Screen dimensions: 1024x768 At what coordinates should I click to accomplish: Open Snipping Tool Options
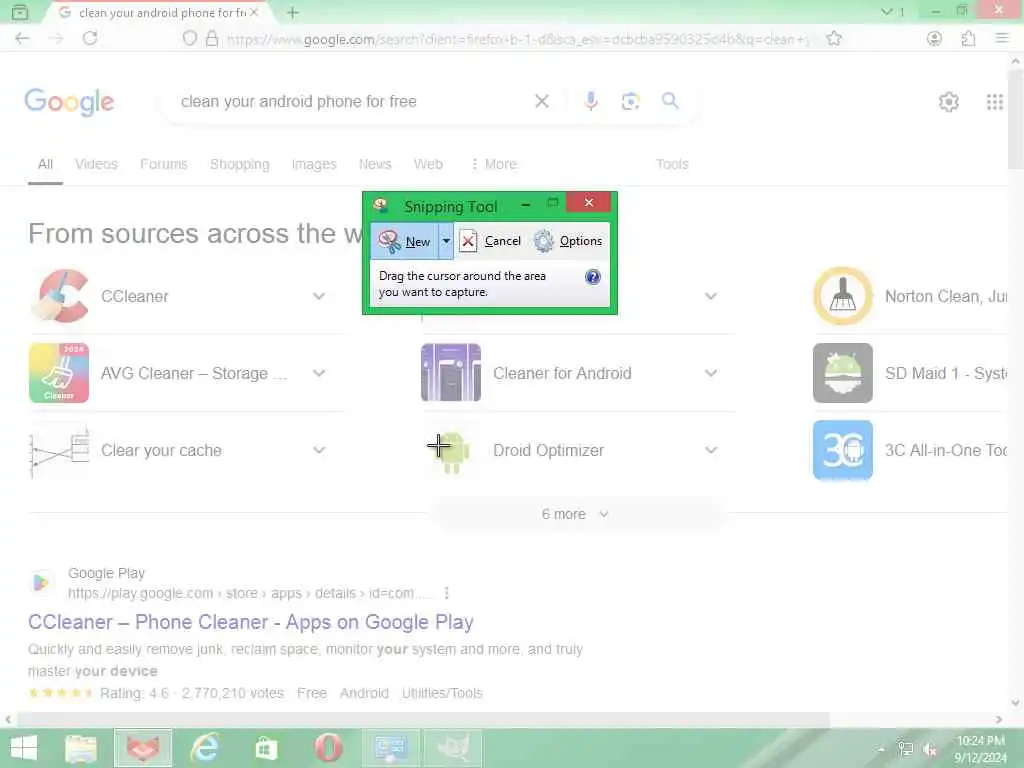click(x=568, y=241)
